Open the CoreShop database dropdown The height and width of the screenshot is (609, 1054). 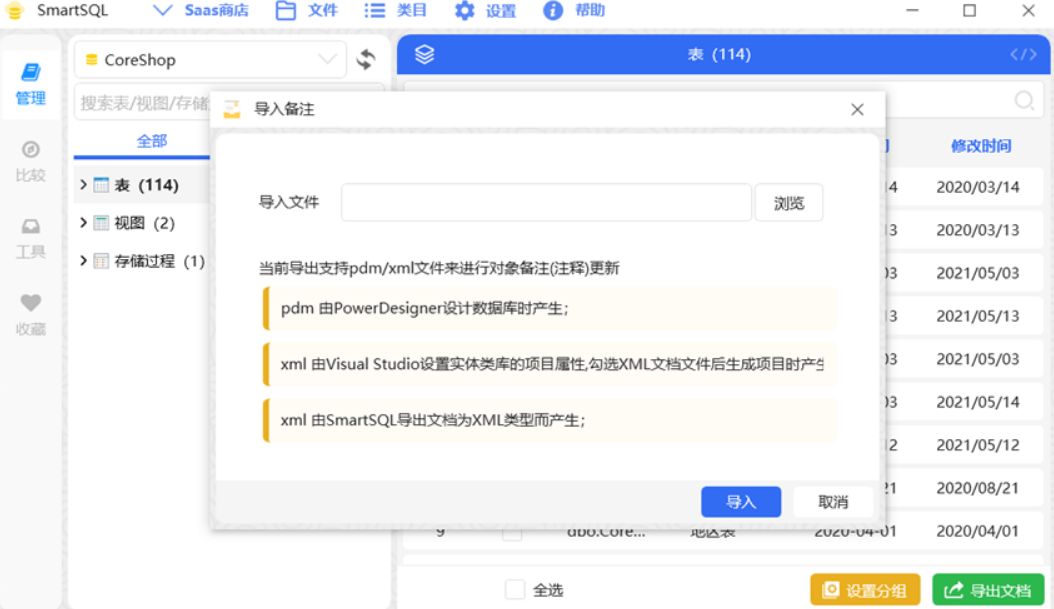click(x=210, y=60)
